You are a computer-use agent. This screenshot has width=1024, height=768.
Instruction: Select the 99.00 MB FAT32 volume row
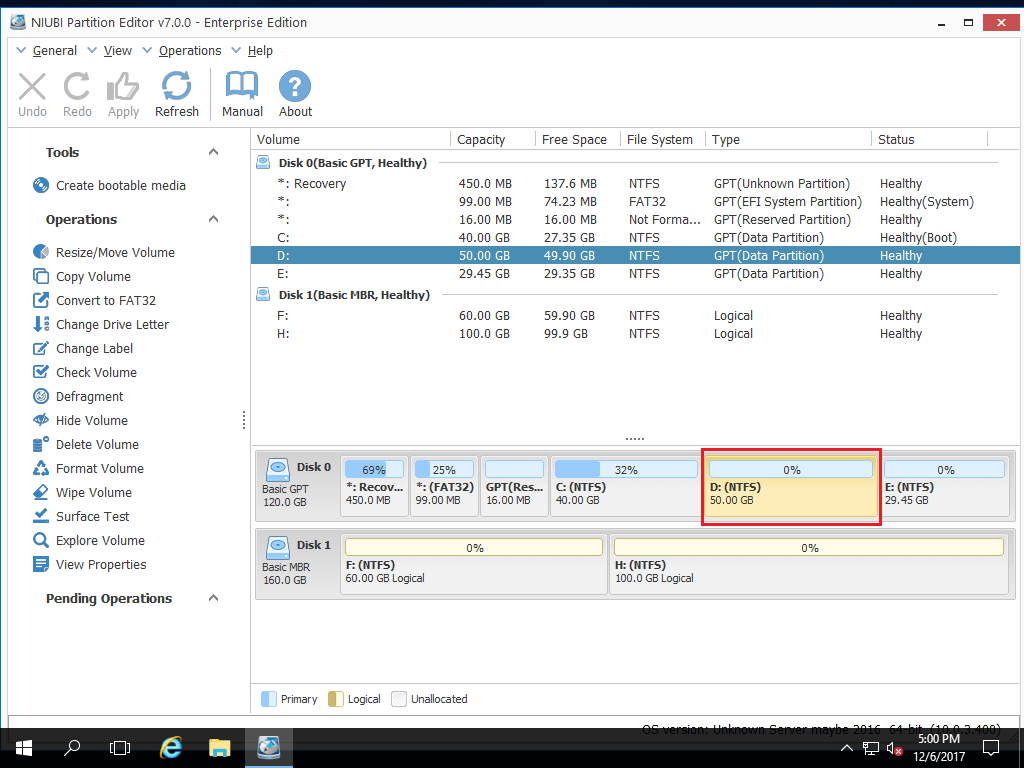point(635,202)
